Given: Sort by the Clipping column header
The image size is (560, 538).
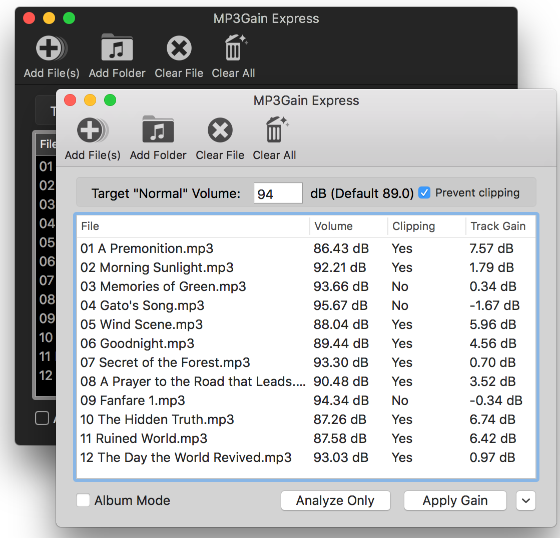Looking at the screenshot, I should (x=426, y=226).
